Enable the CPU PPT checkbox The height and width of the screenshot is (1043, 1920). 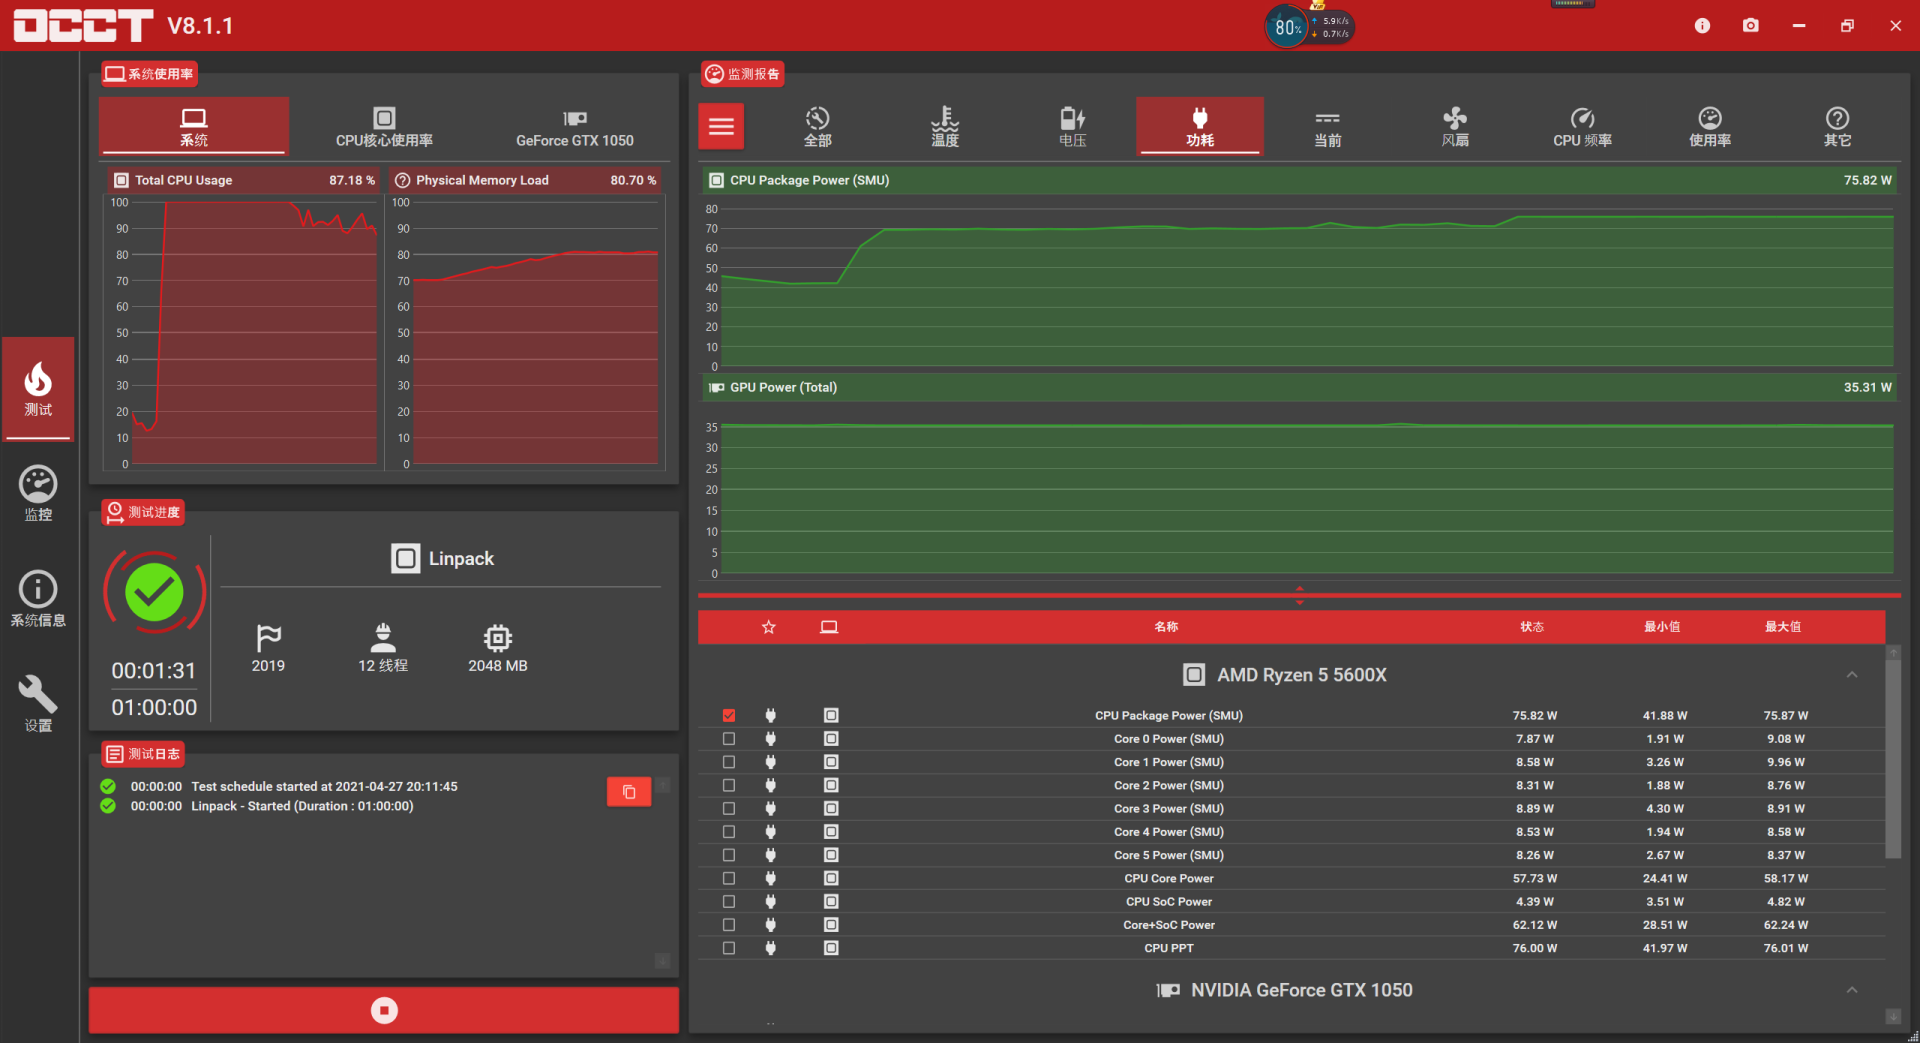coord(729,948)
